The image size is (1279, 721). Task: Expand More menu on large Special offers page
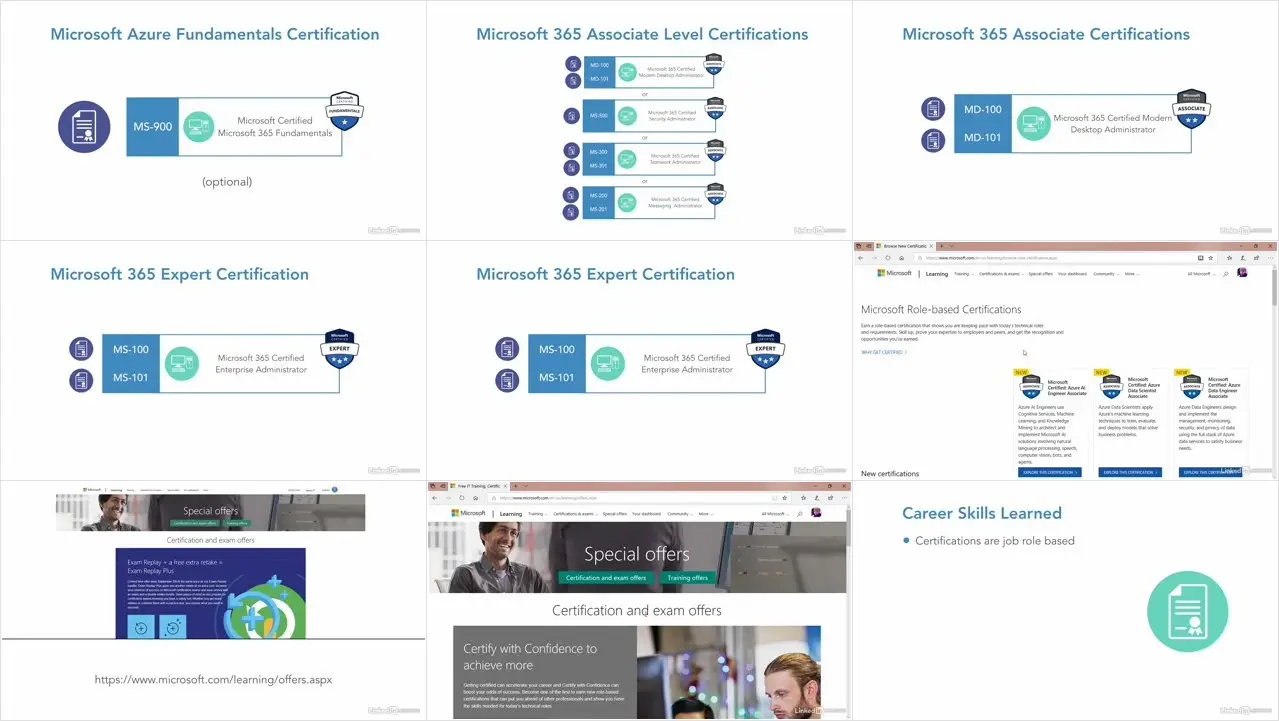coord(706,514)
